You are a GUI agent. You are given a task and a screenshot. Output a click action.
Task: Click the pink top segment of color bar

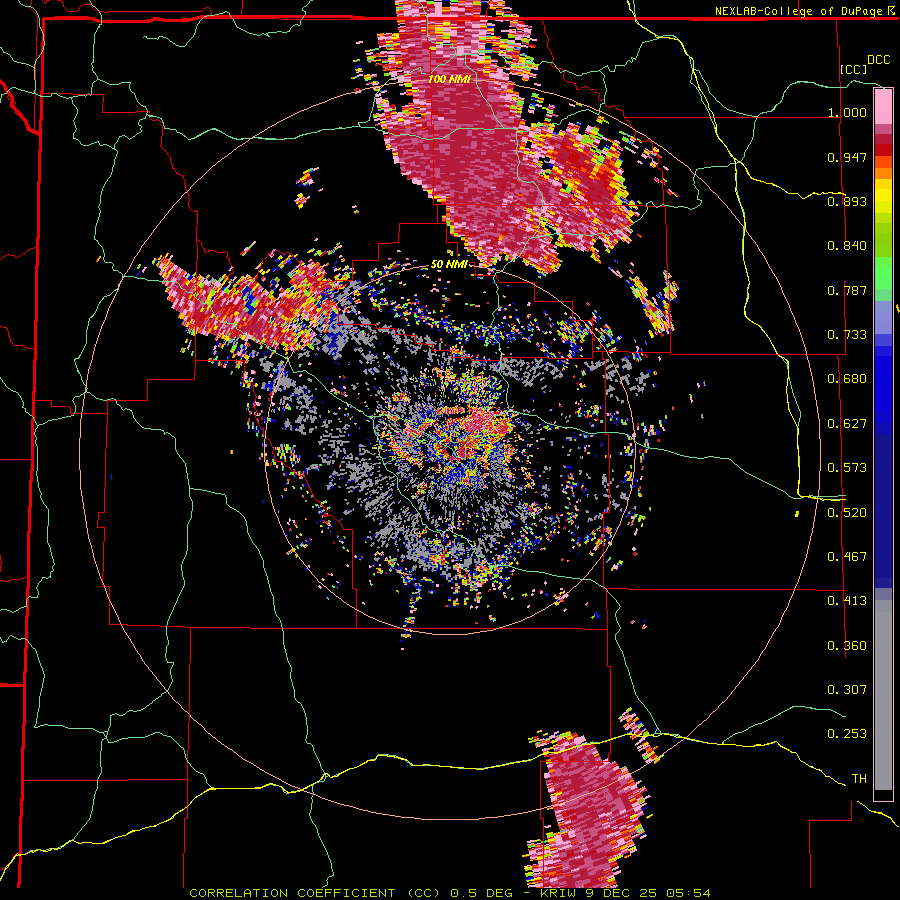click(x=883, y=106)
